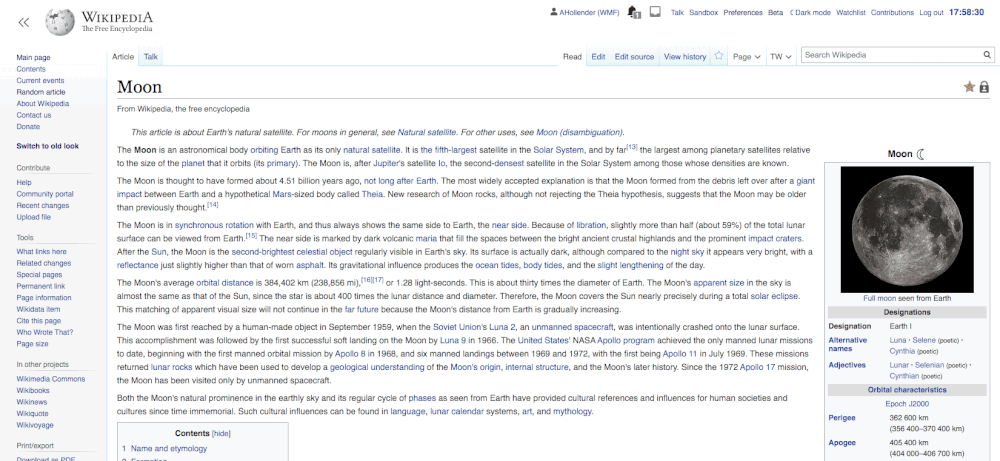This screenshot has width=1000, height=461.
Task: Open the alerts bell icon
Action: [x=633, y=13]
